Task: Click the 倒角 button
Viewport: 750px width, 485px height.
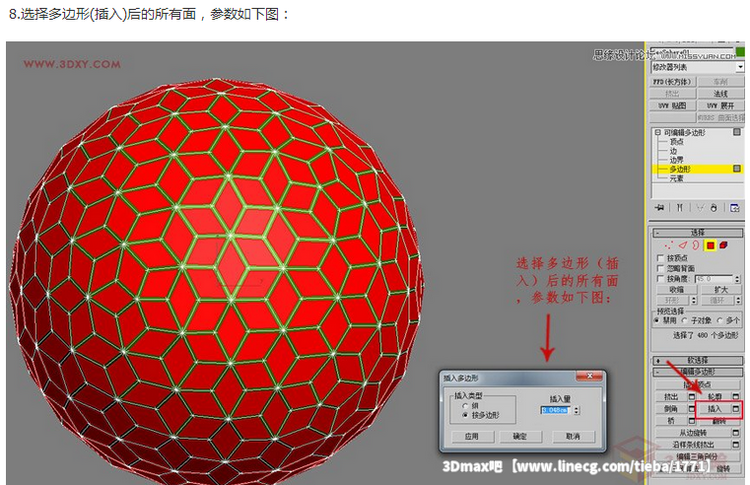Action: tap(671, 409)
